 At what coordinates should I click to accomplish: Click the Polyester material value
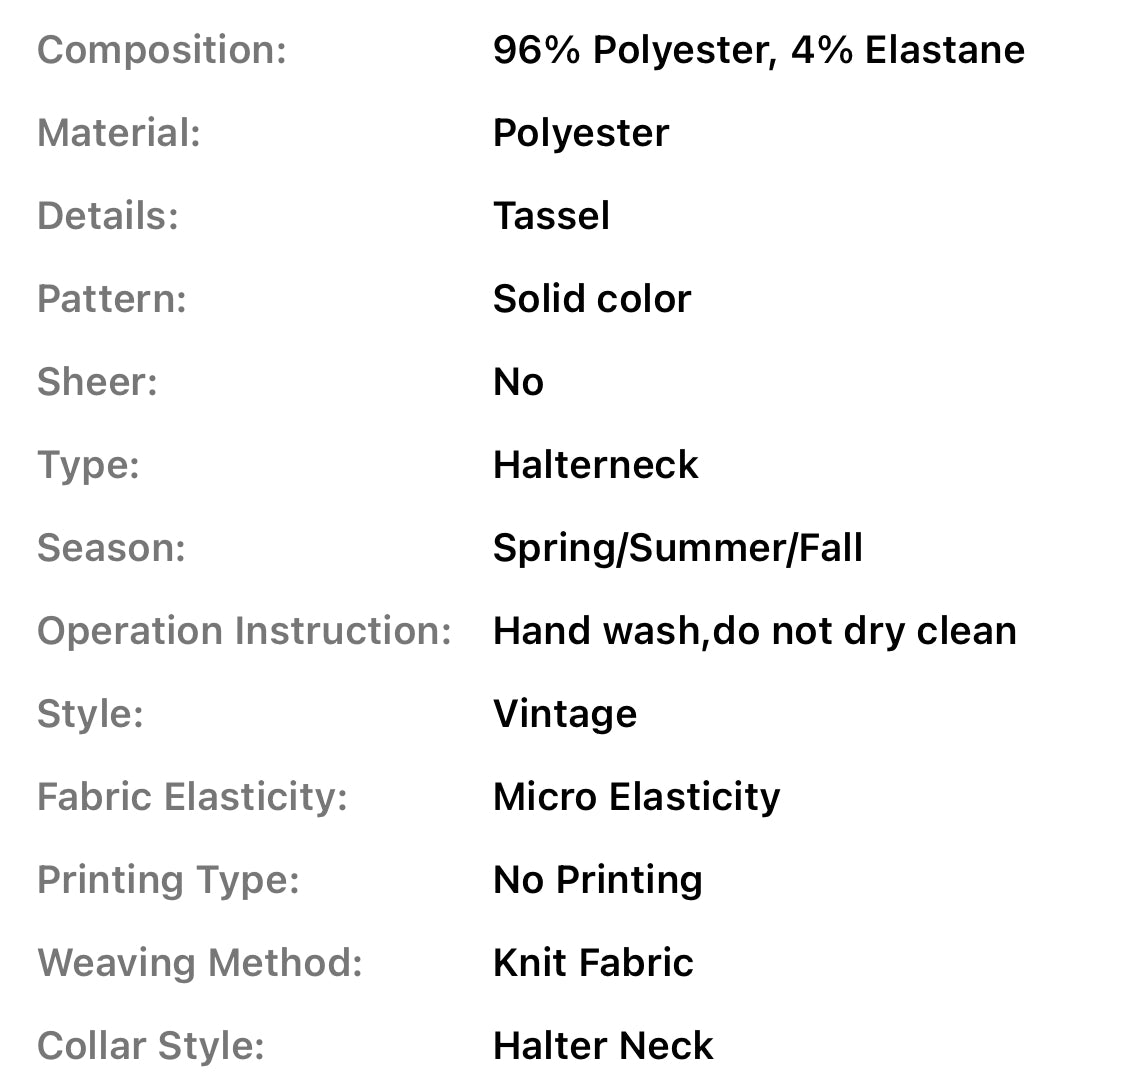tap(581, 133)
